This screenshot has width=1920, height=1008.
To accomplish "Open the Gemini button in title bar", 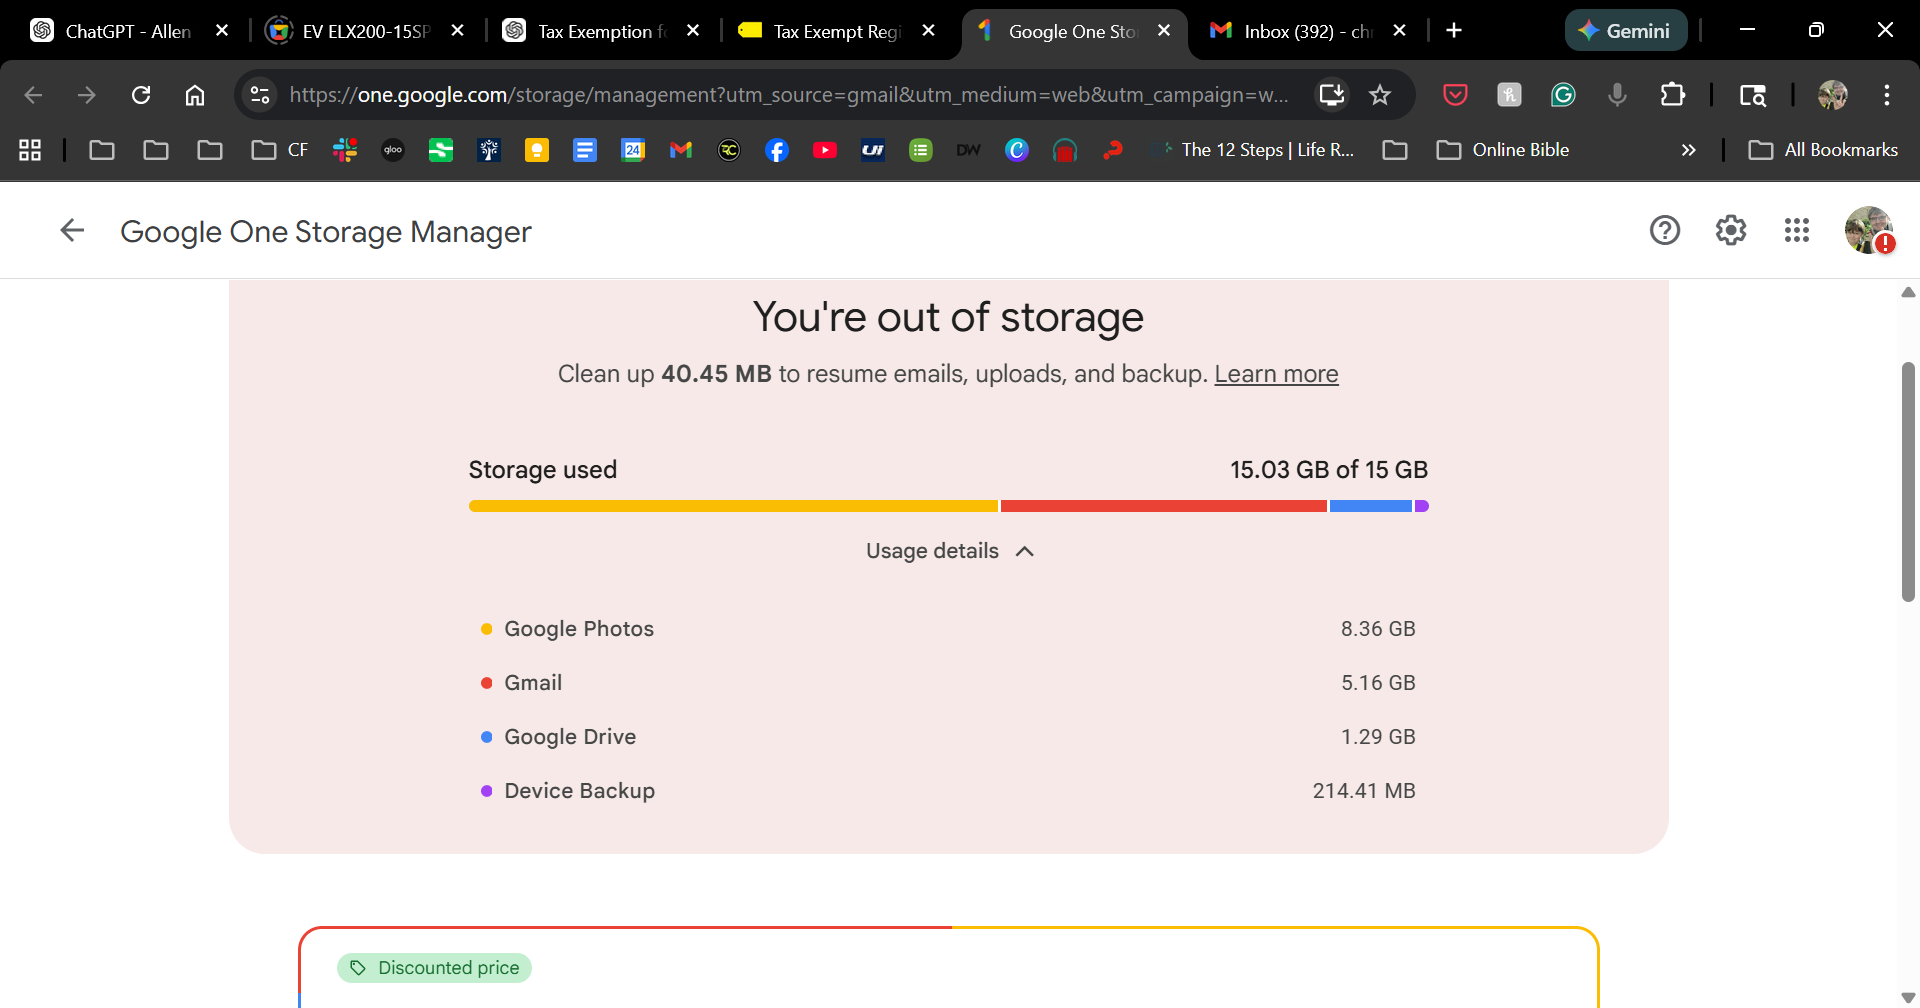I will point(1625,31).
